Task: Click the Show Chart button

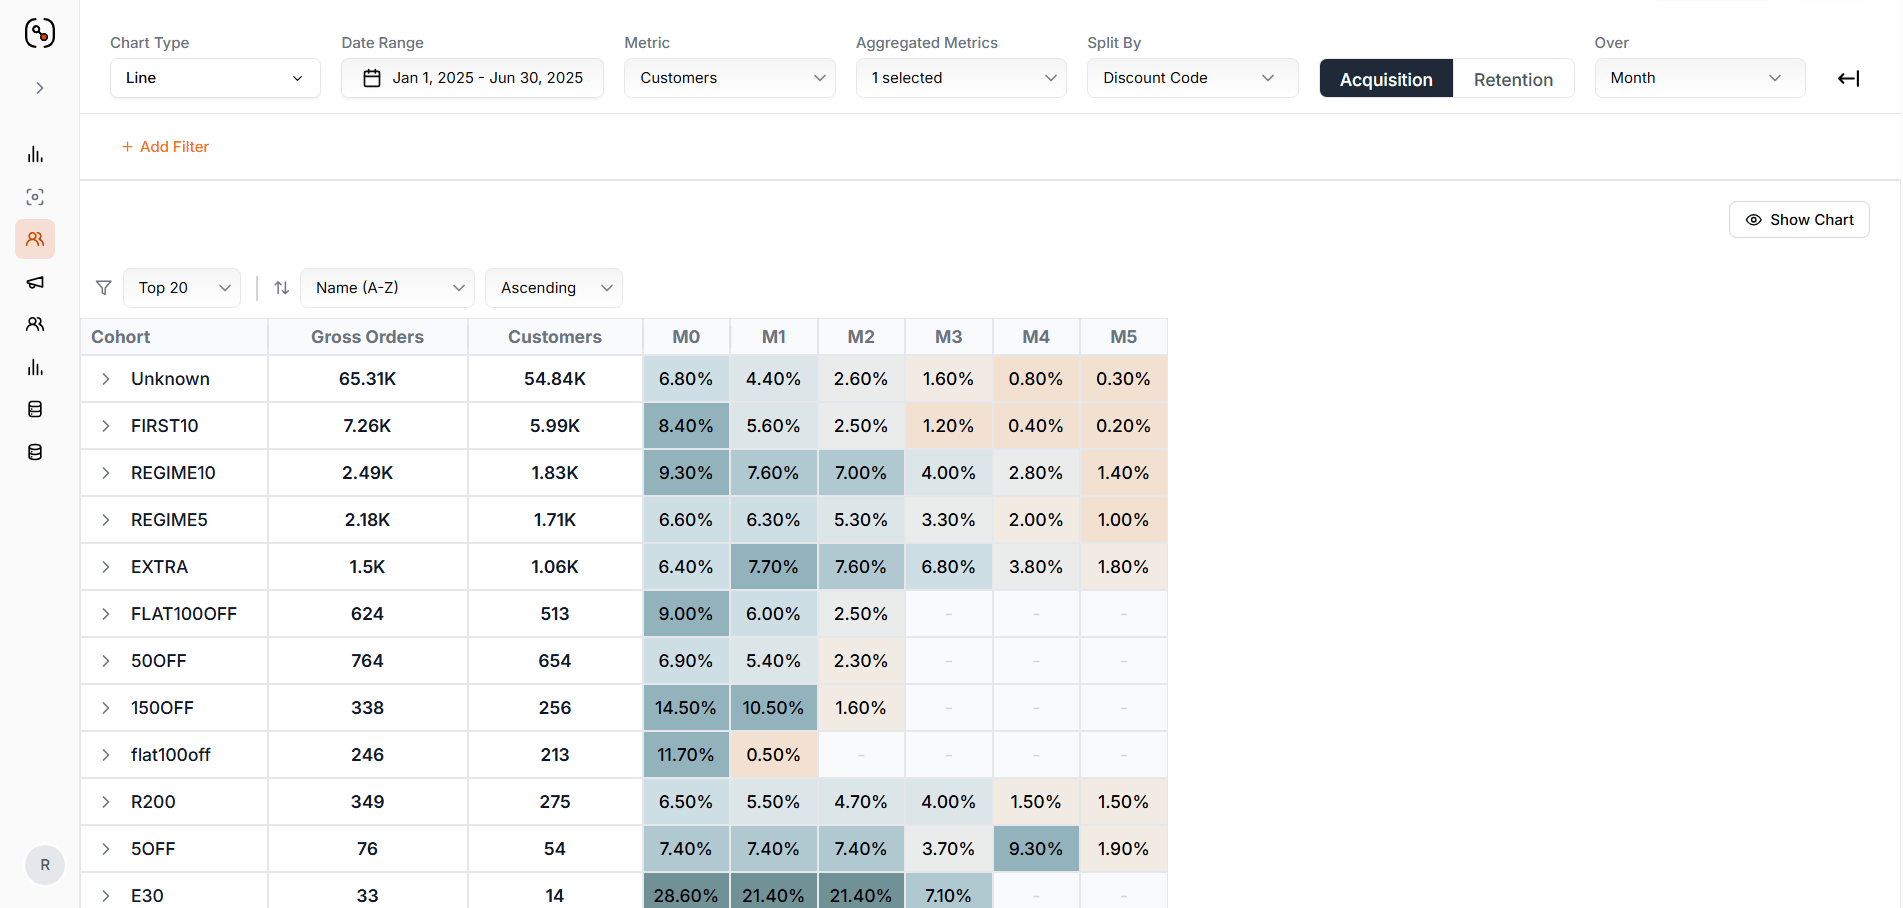Action: (1799, 220)
